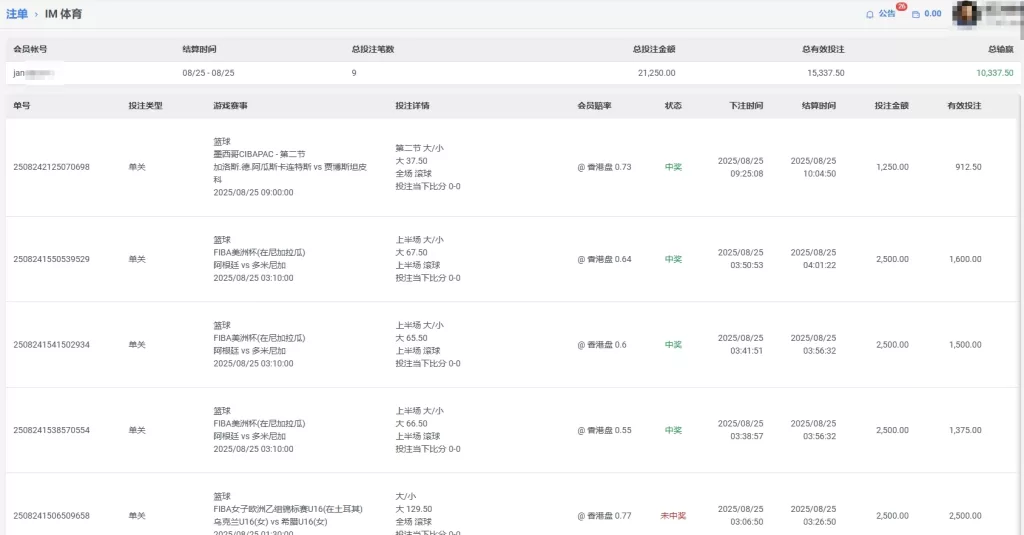This screenshot has width=1024, height=535.
Task: Click the member account name starting jan
Action: pos(33,73)
